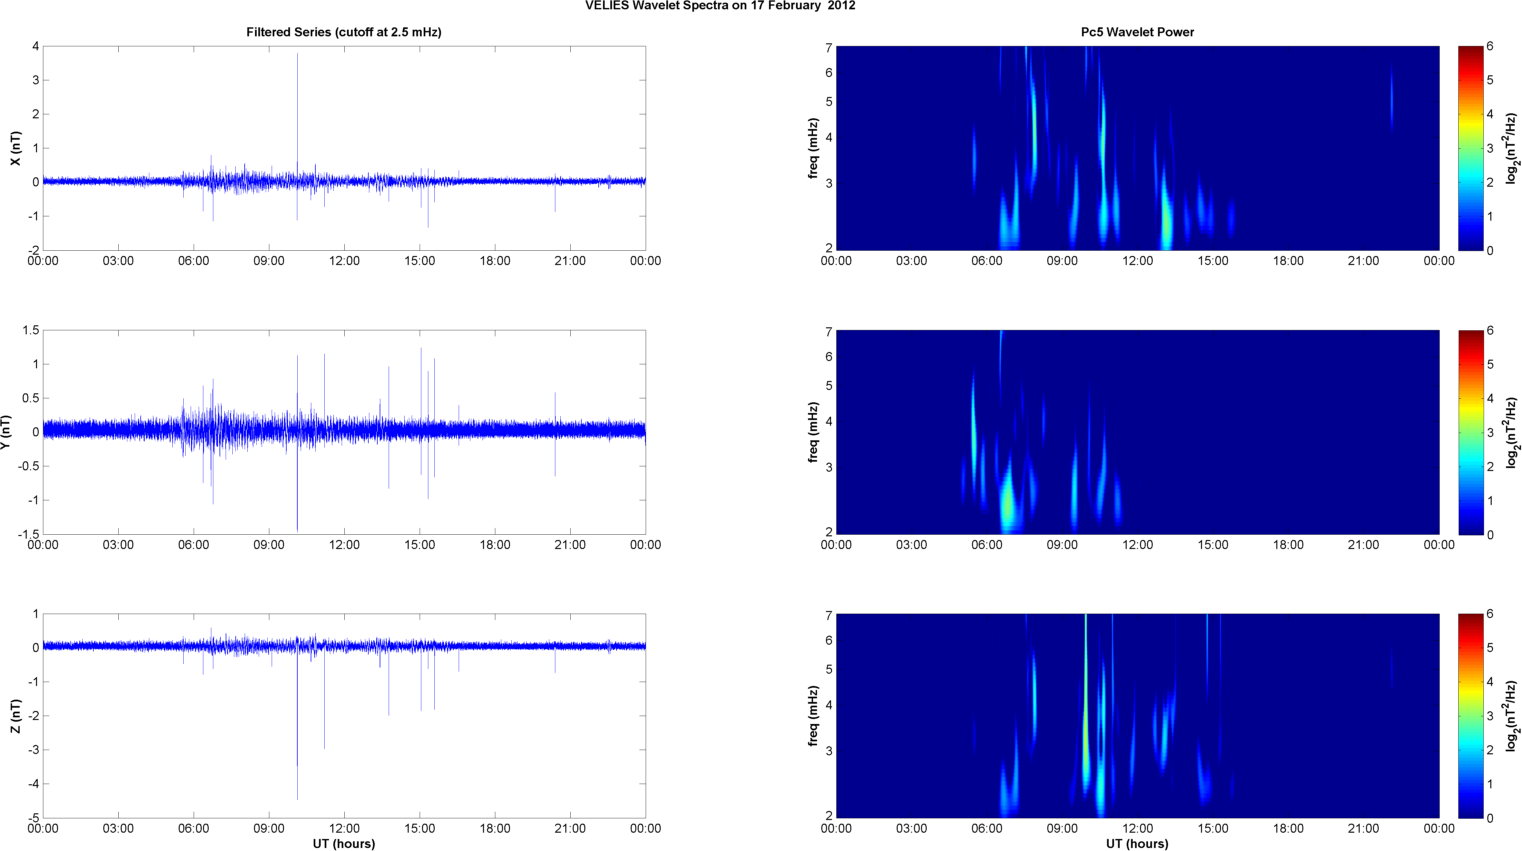Viewport: 1522px width, 851px height.
Task: Click the bottom colorbar's log2(nT²/Hz) label
Action: coord(1512,716)
